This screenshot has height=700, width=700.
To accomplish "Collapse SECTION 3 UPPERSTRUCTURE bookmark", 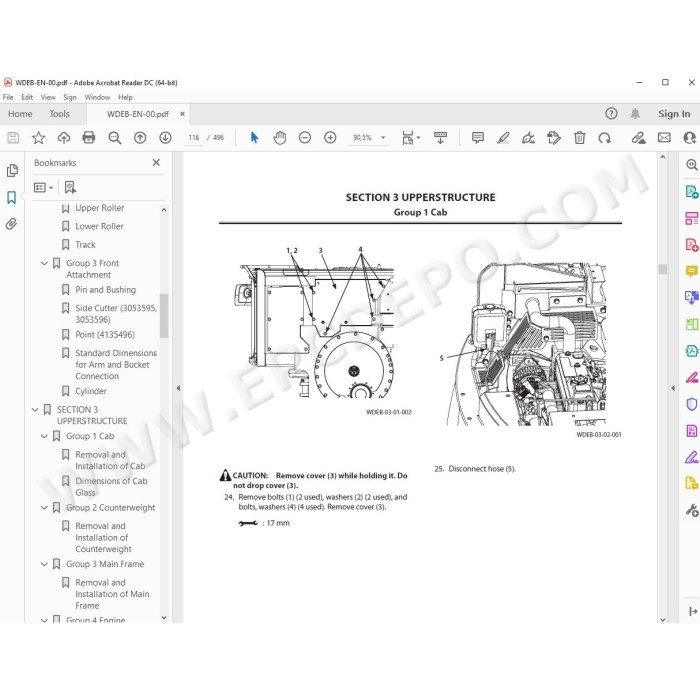I will [x=35, y=409].
